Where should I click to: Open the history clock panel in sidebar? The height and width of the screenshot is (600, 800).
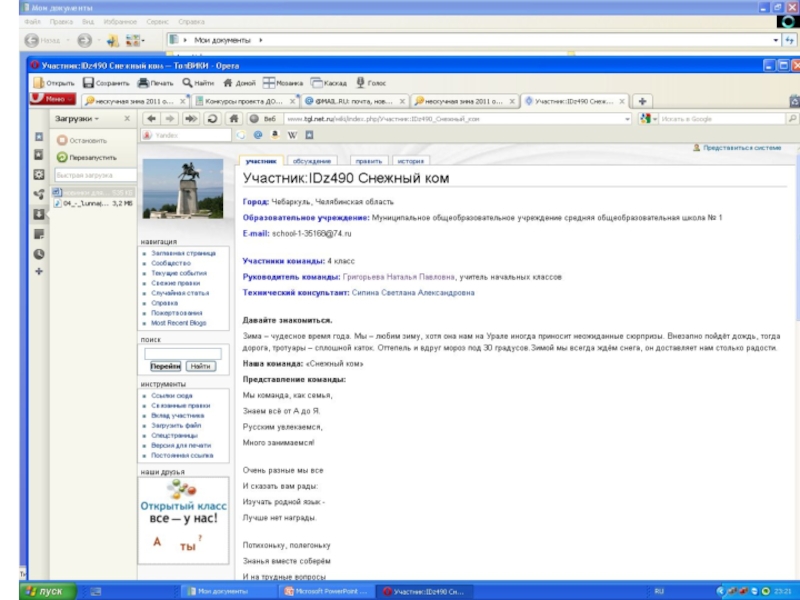(39, 253)
